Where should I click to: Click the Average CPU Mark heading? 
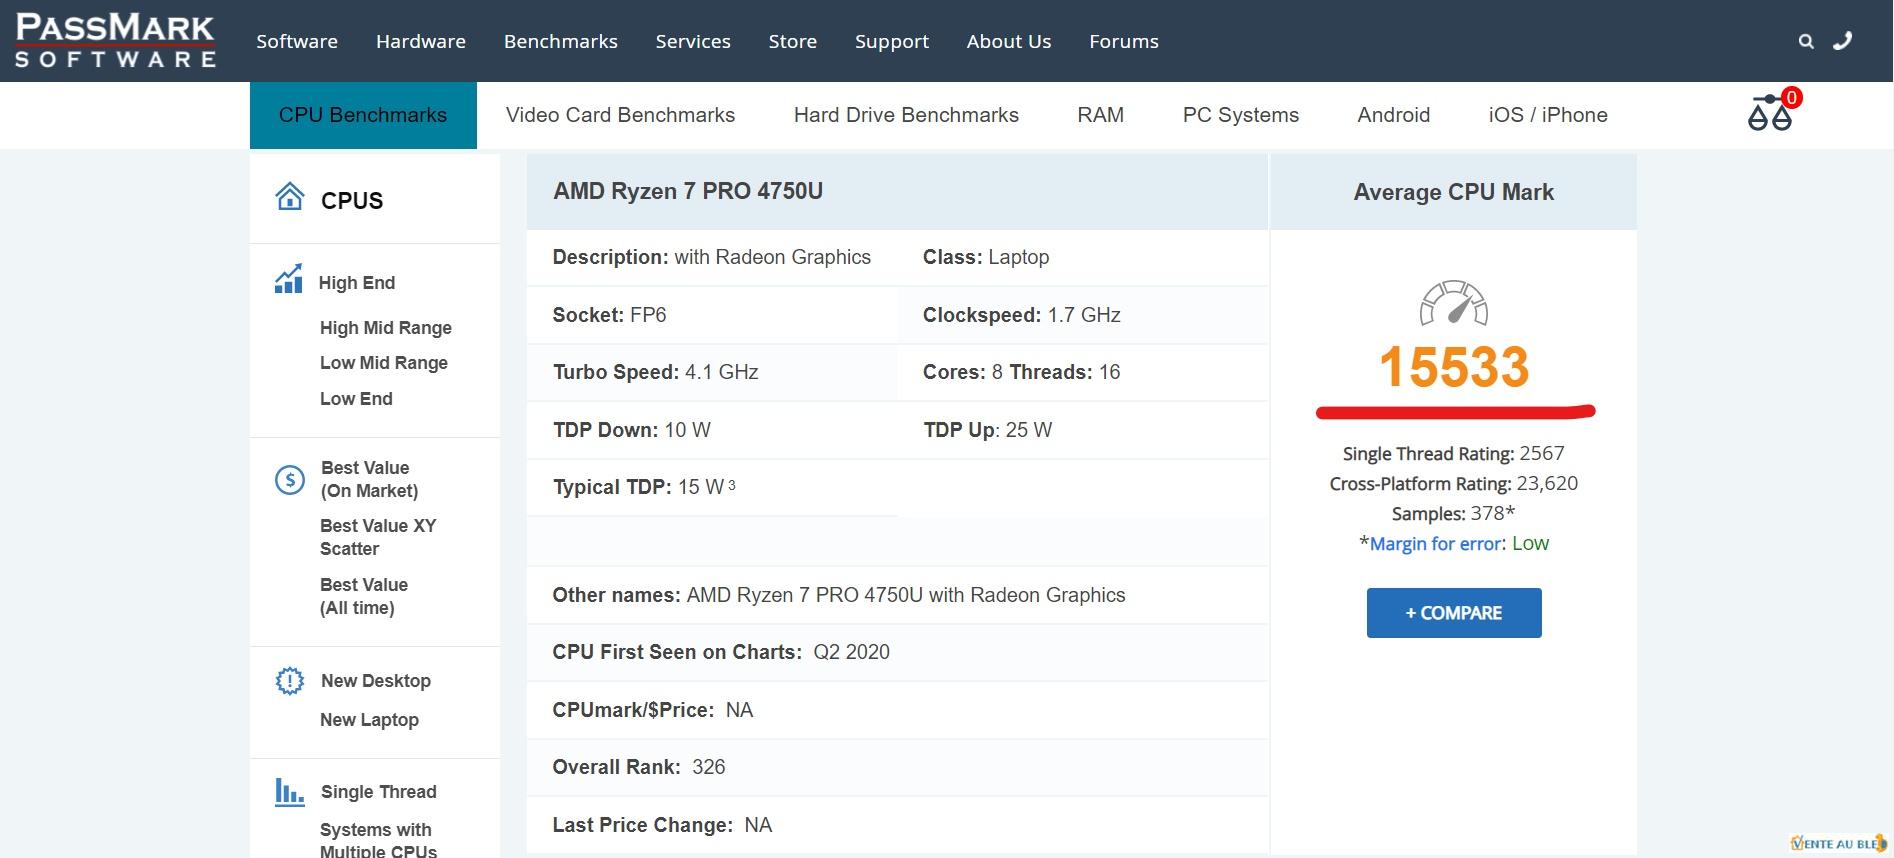pyautogui.click(x=1453, y=192)
